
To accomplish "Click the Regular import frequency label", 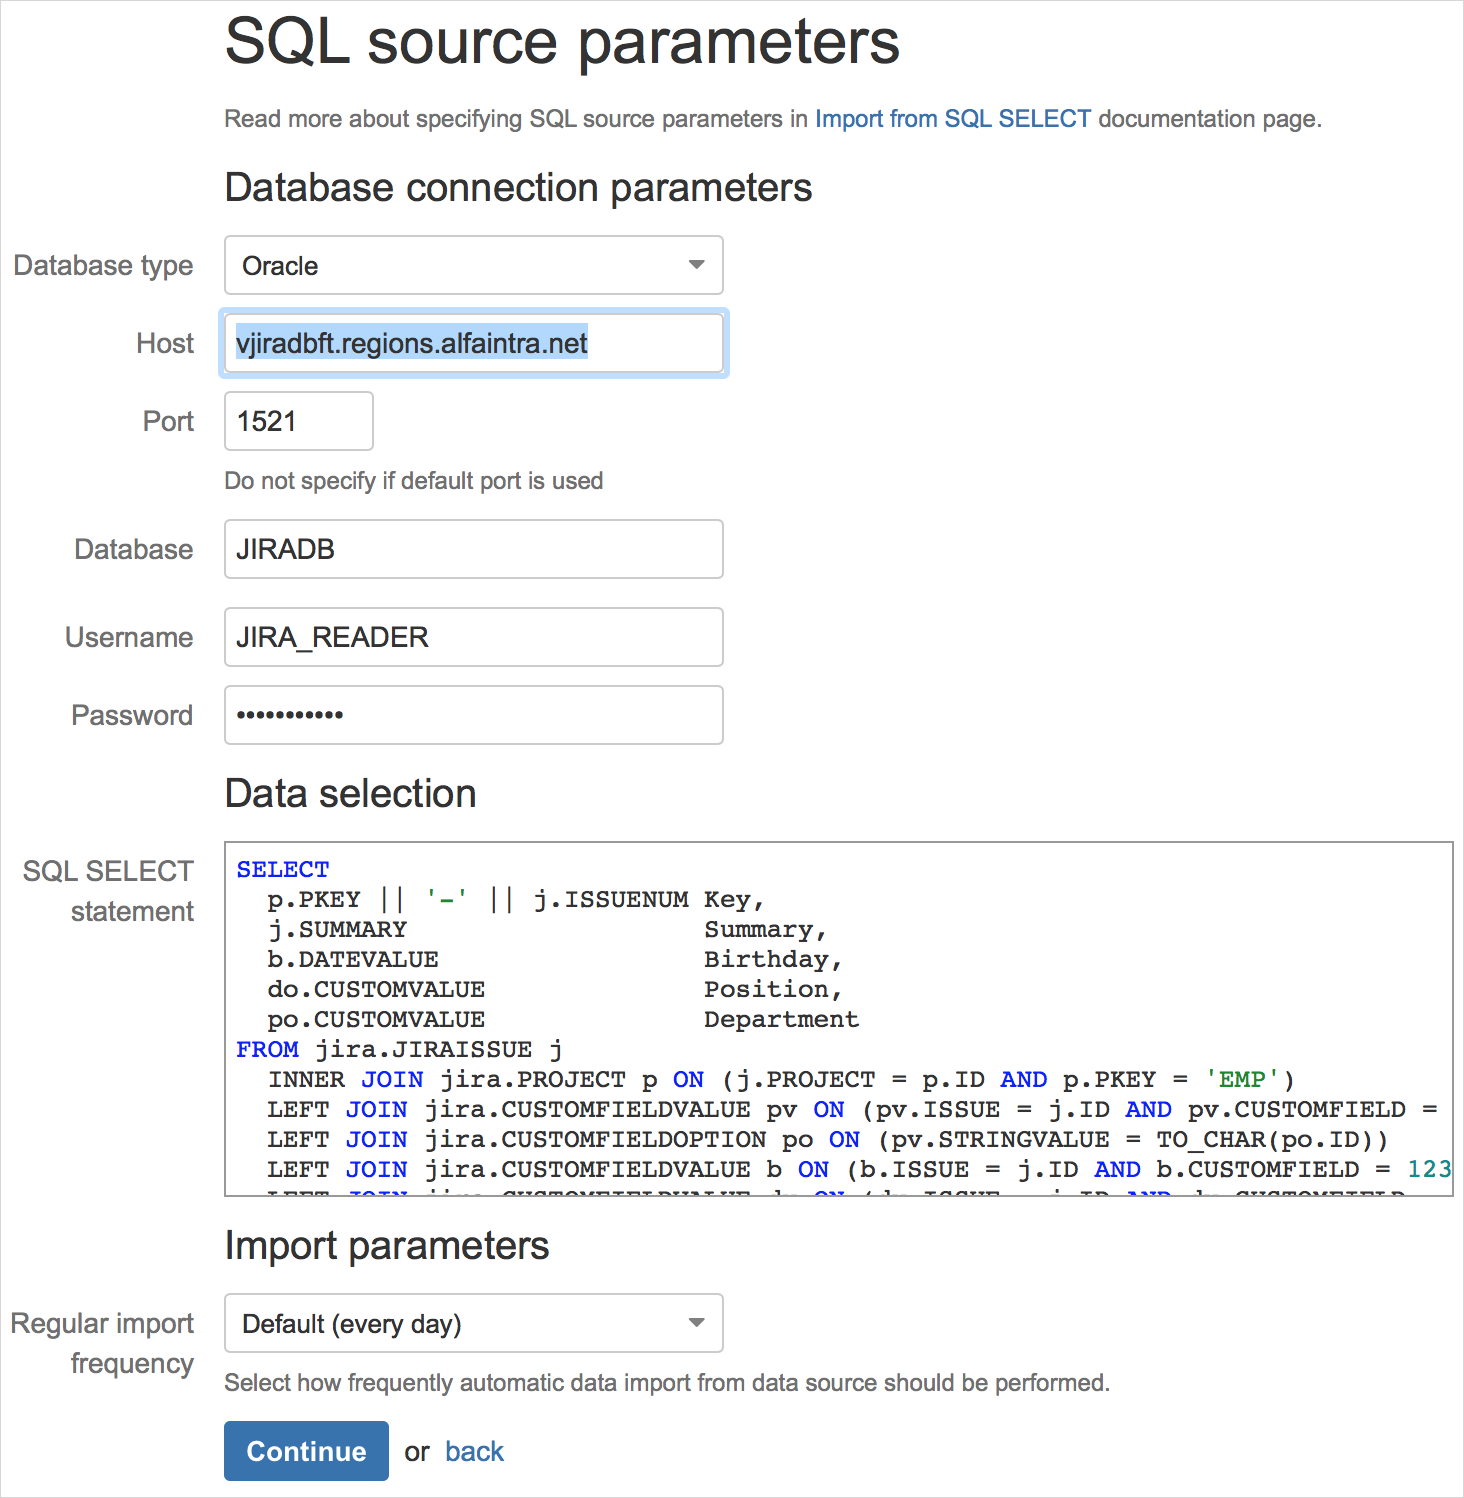I will click(x=102, y=1343).
